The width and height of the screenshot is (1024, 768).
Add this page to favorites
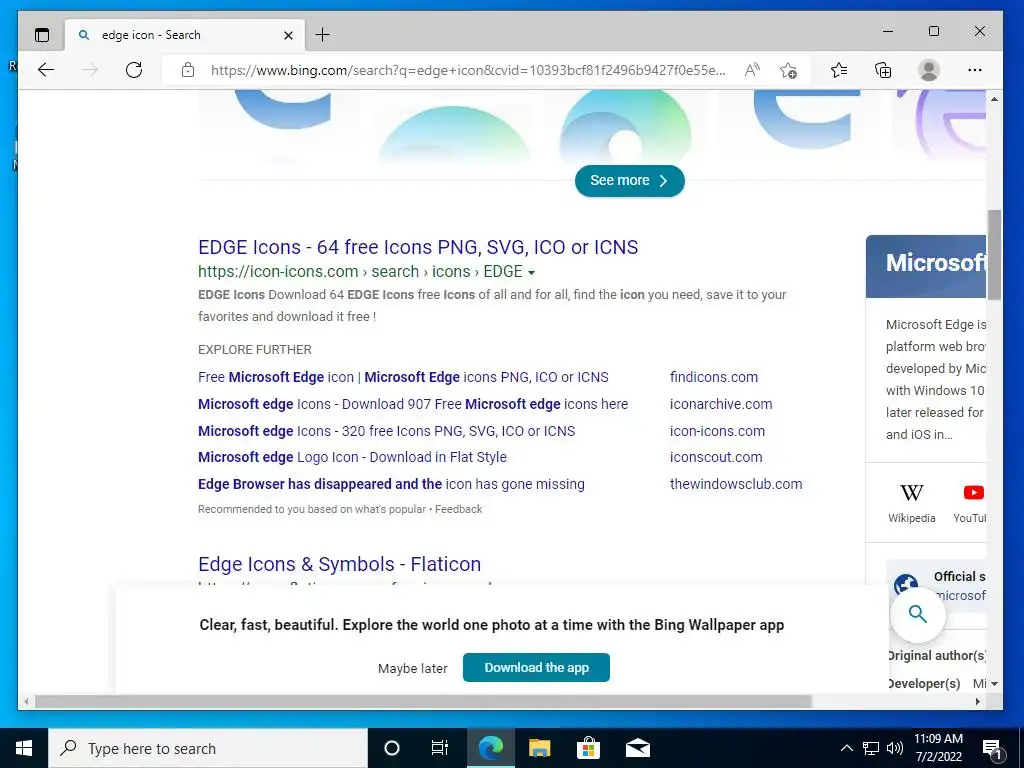[788, 70]
